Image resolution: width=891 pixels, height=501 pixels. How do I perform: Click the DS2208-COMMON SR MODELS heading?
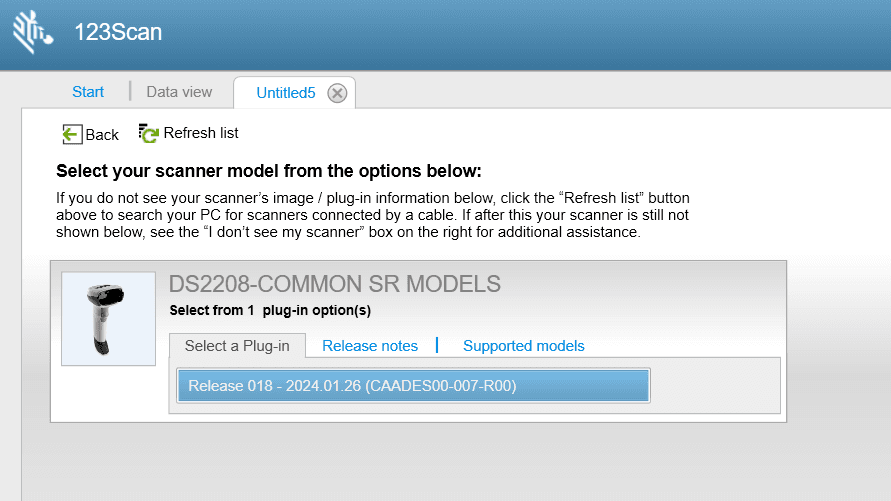point(335,284)
